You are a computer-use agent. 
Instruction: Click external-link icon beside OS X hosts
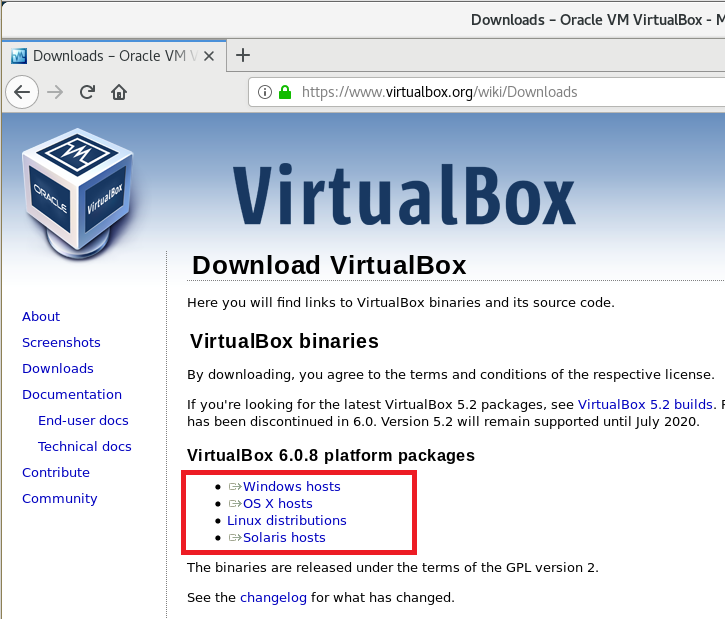coord(235,503)
